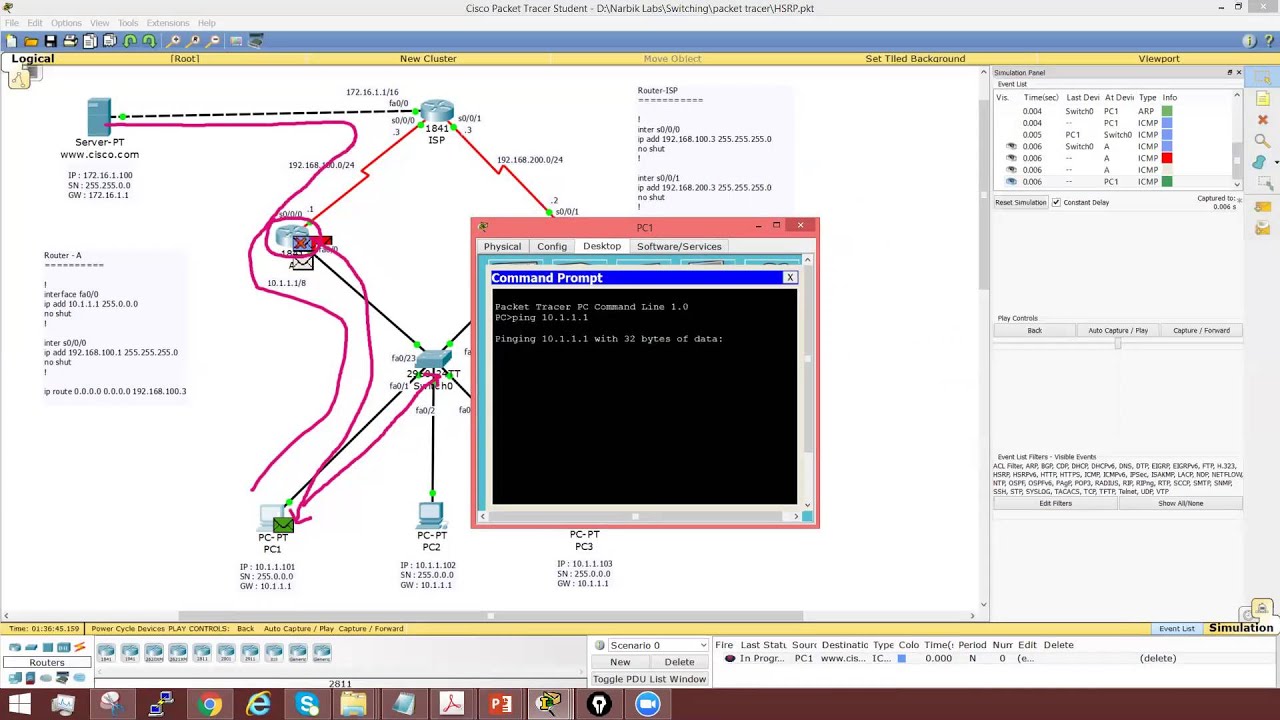Switch to Software/Services tab in PC1 window
1280x720 pixels.
679,246
